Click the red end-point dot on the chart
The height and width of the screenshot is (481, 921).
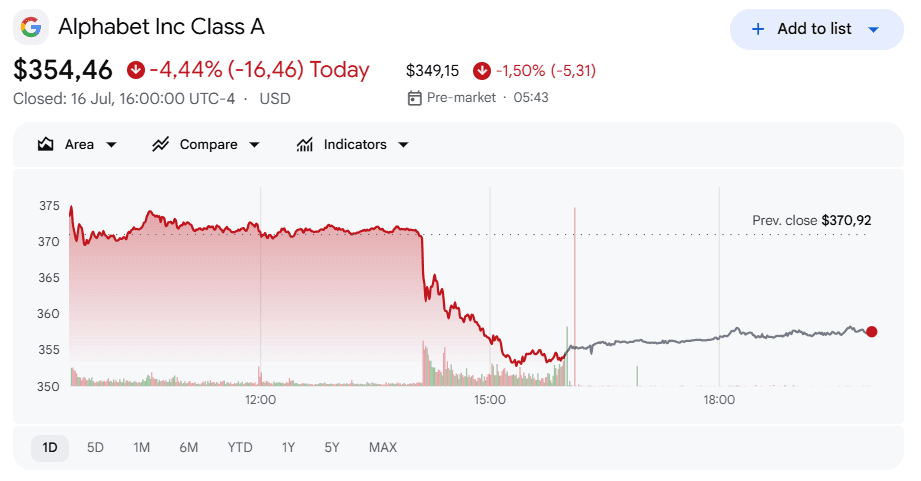[x=872, y=332]
